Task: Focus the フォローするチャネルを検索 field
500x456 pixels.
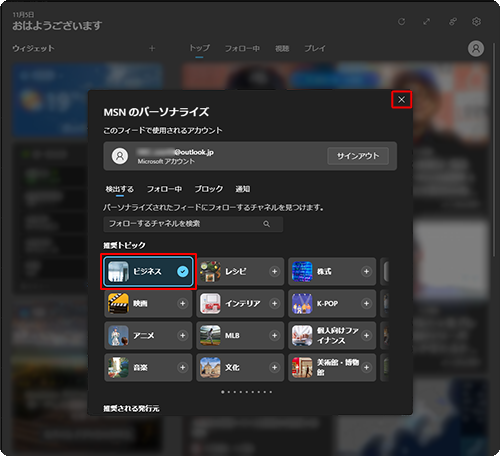Action: point(193,224)
